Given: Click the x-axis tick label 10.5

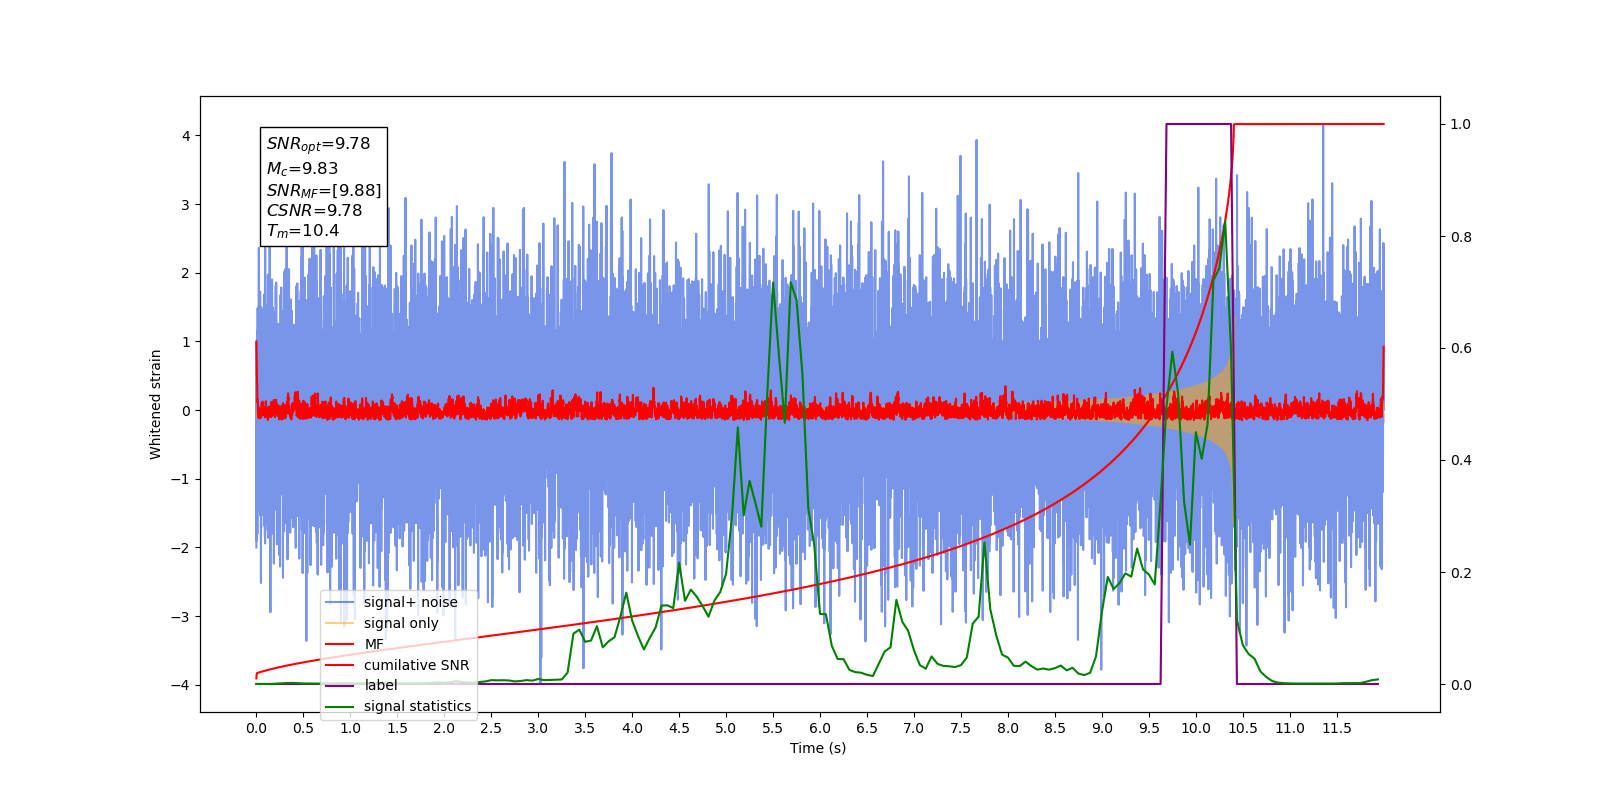Looking at the screenshot, I should [x=1243, y=728].
